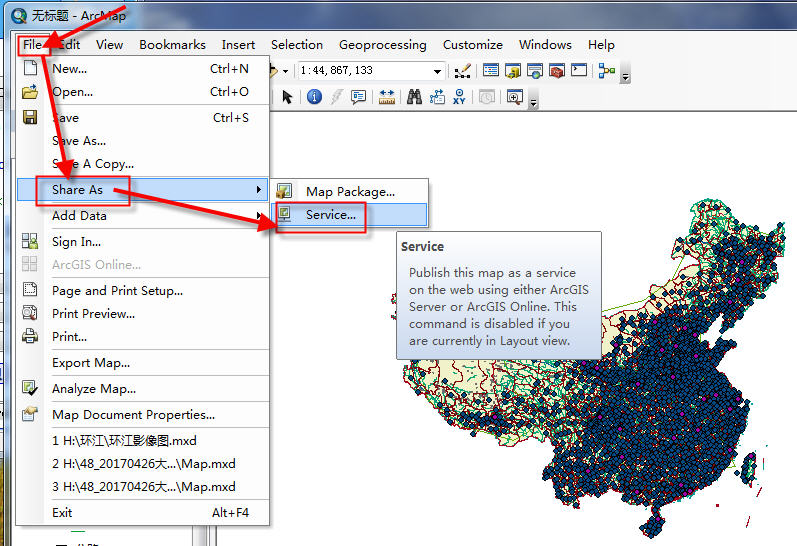Choose Analyze Map... entry

[143, 388]
